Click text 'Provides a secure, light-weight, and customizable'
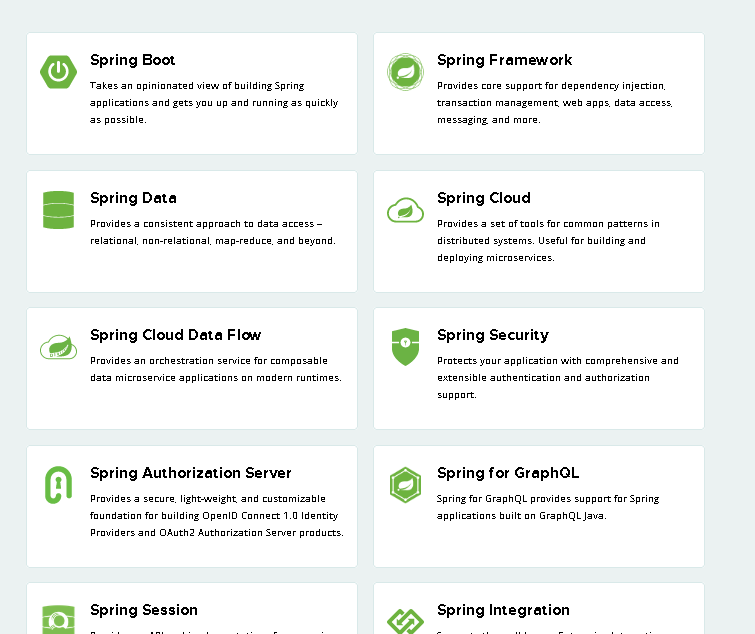Screen dimensions: 755x634 pyautogui.click(x=208, y=499)
